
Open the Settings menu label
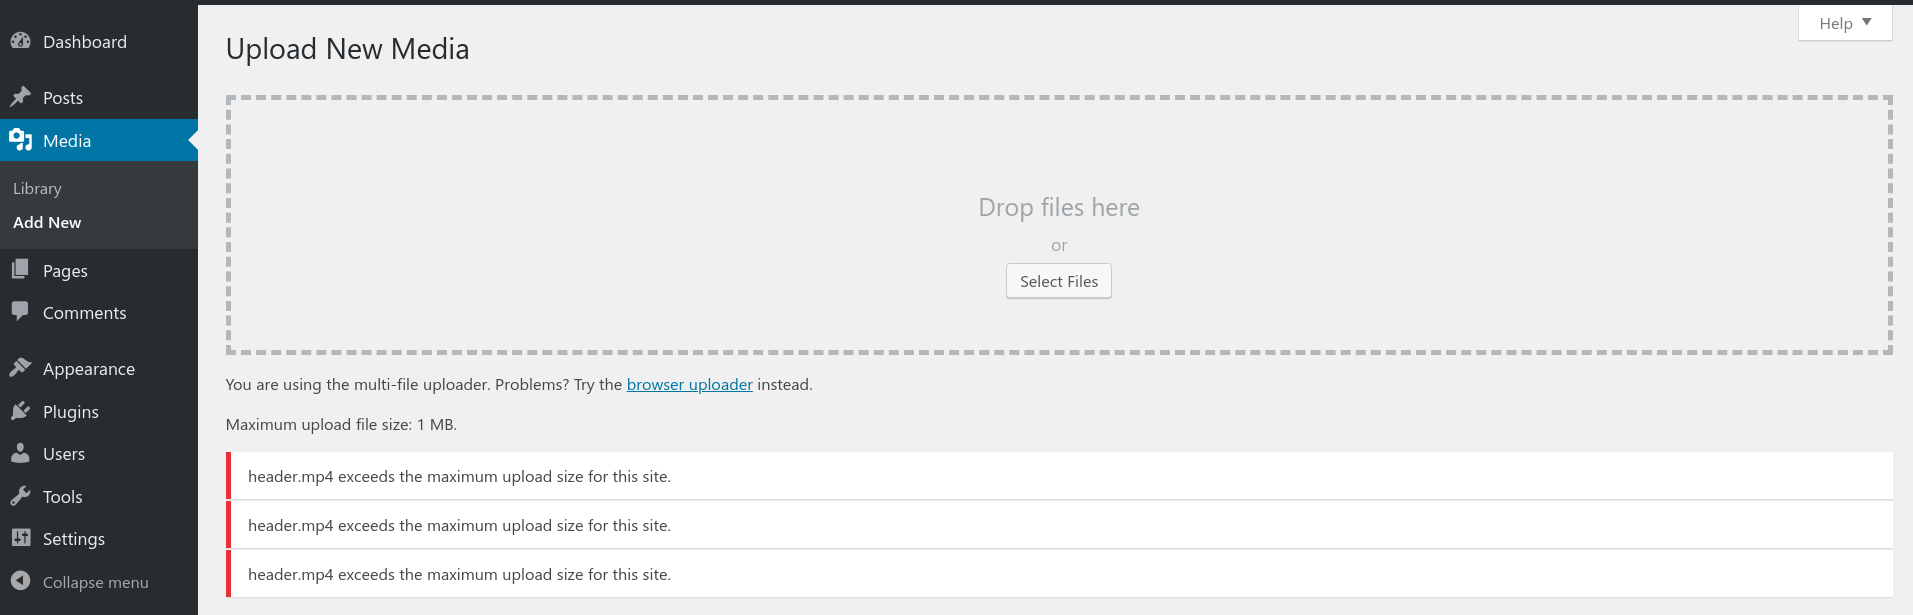[74, 539]
